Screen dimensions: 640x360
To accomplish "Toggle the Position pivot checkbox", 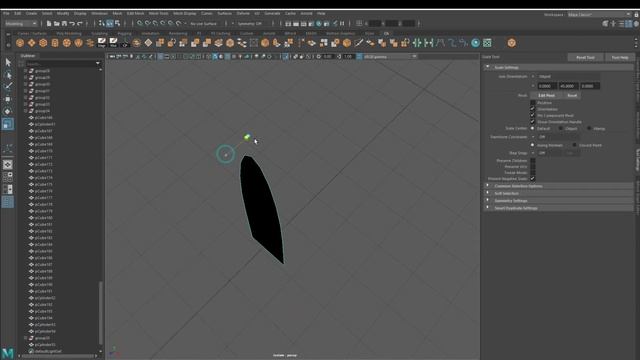I will point(533,103).
